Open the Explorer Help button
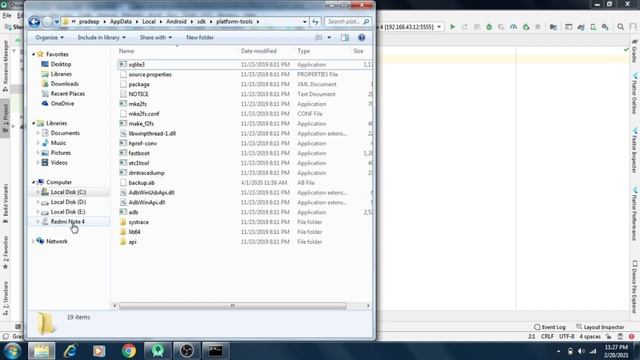The width and height of the screenshot is (640, 360). coord(361,38)
